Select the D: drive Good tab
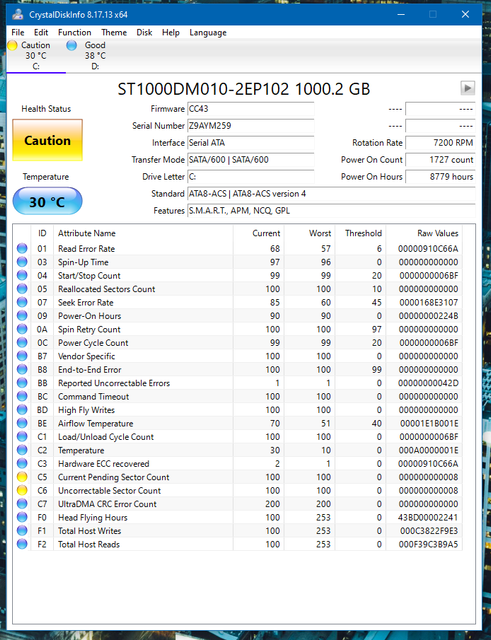 (95, 56)
